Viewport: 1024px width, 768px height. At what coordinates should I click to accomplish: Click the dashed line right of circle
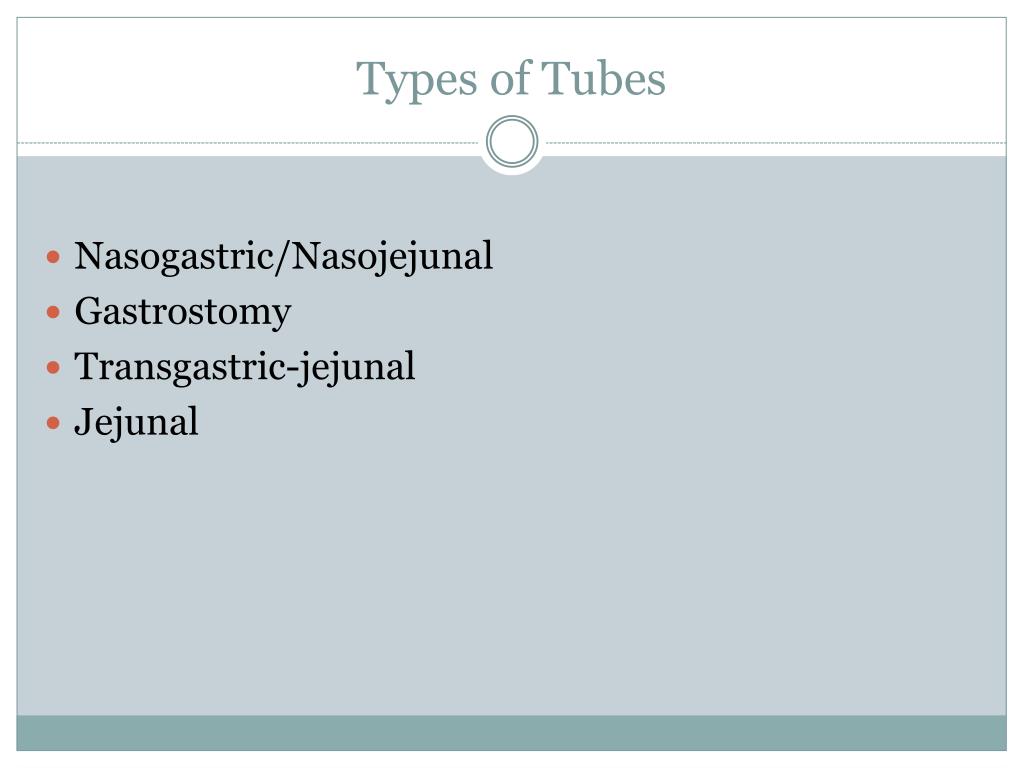coord(776,142)
